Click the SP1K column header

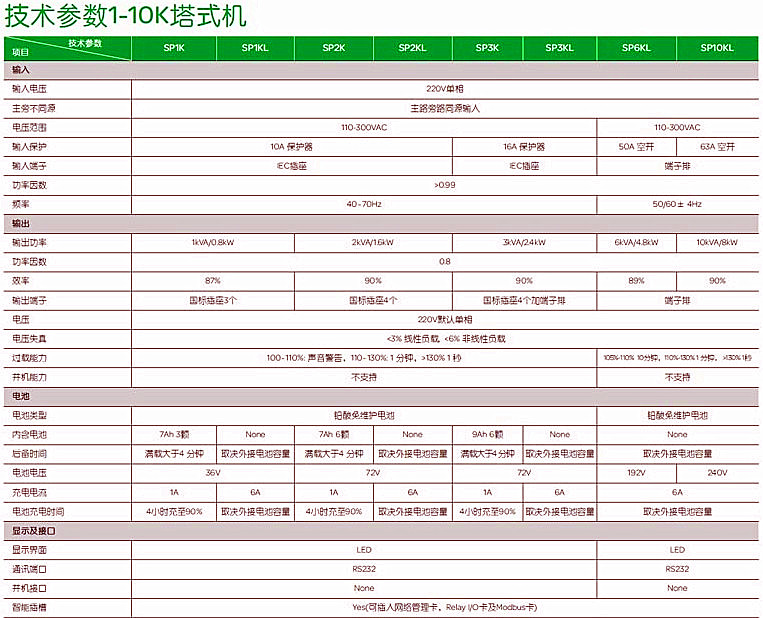(173, 47)
